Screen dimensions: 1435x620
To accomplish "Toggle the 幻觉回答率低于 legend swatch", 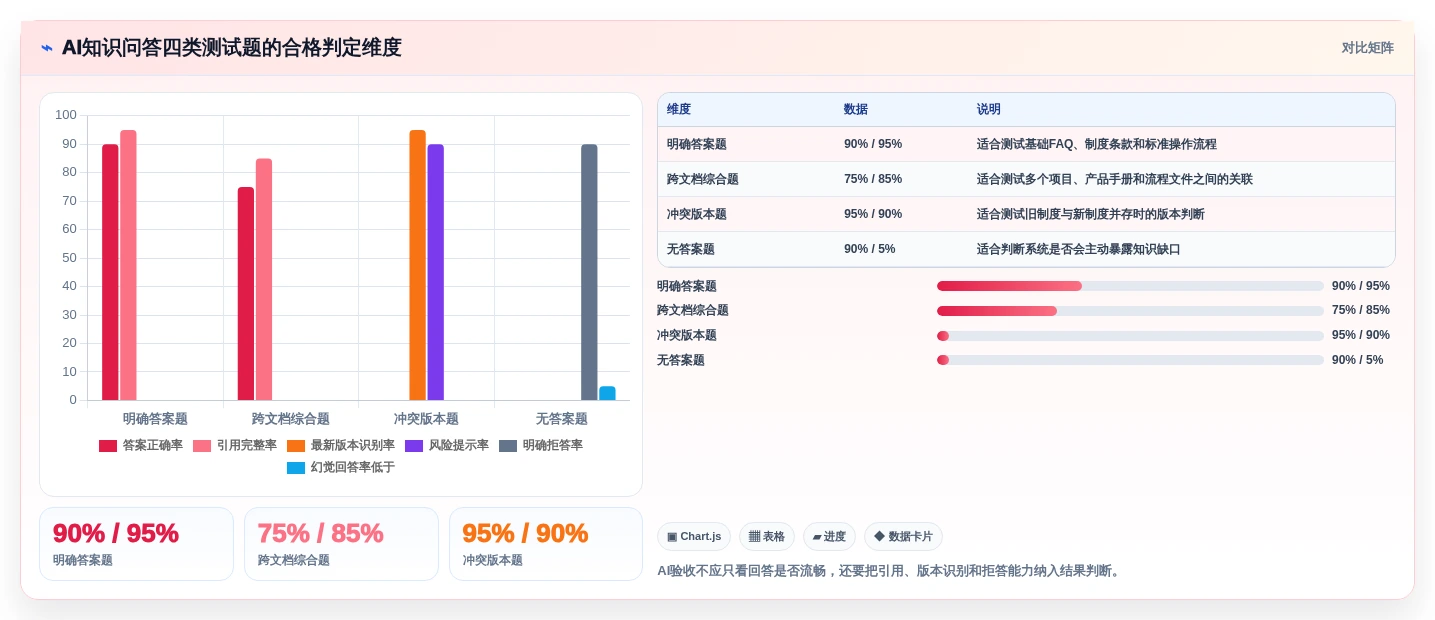I will tap(296, 468).
